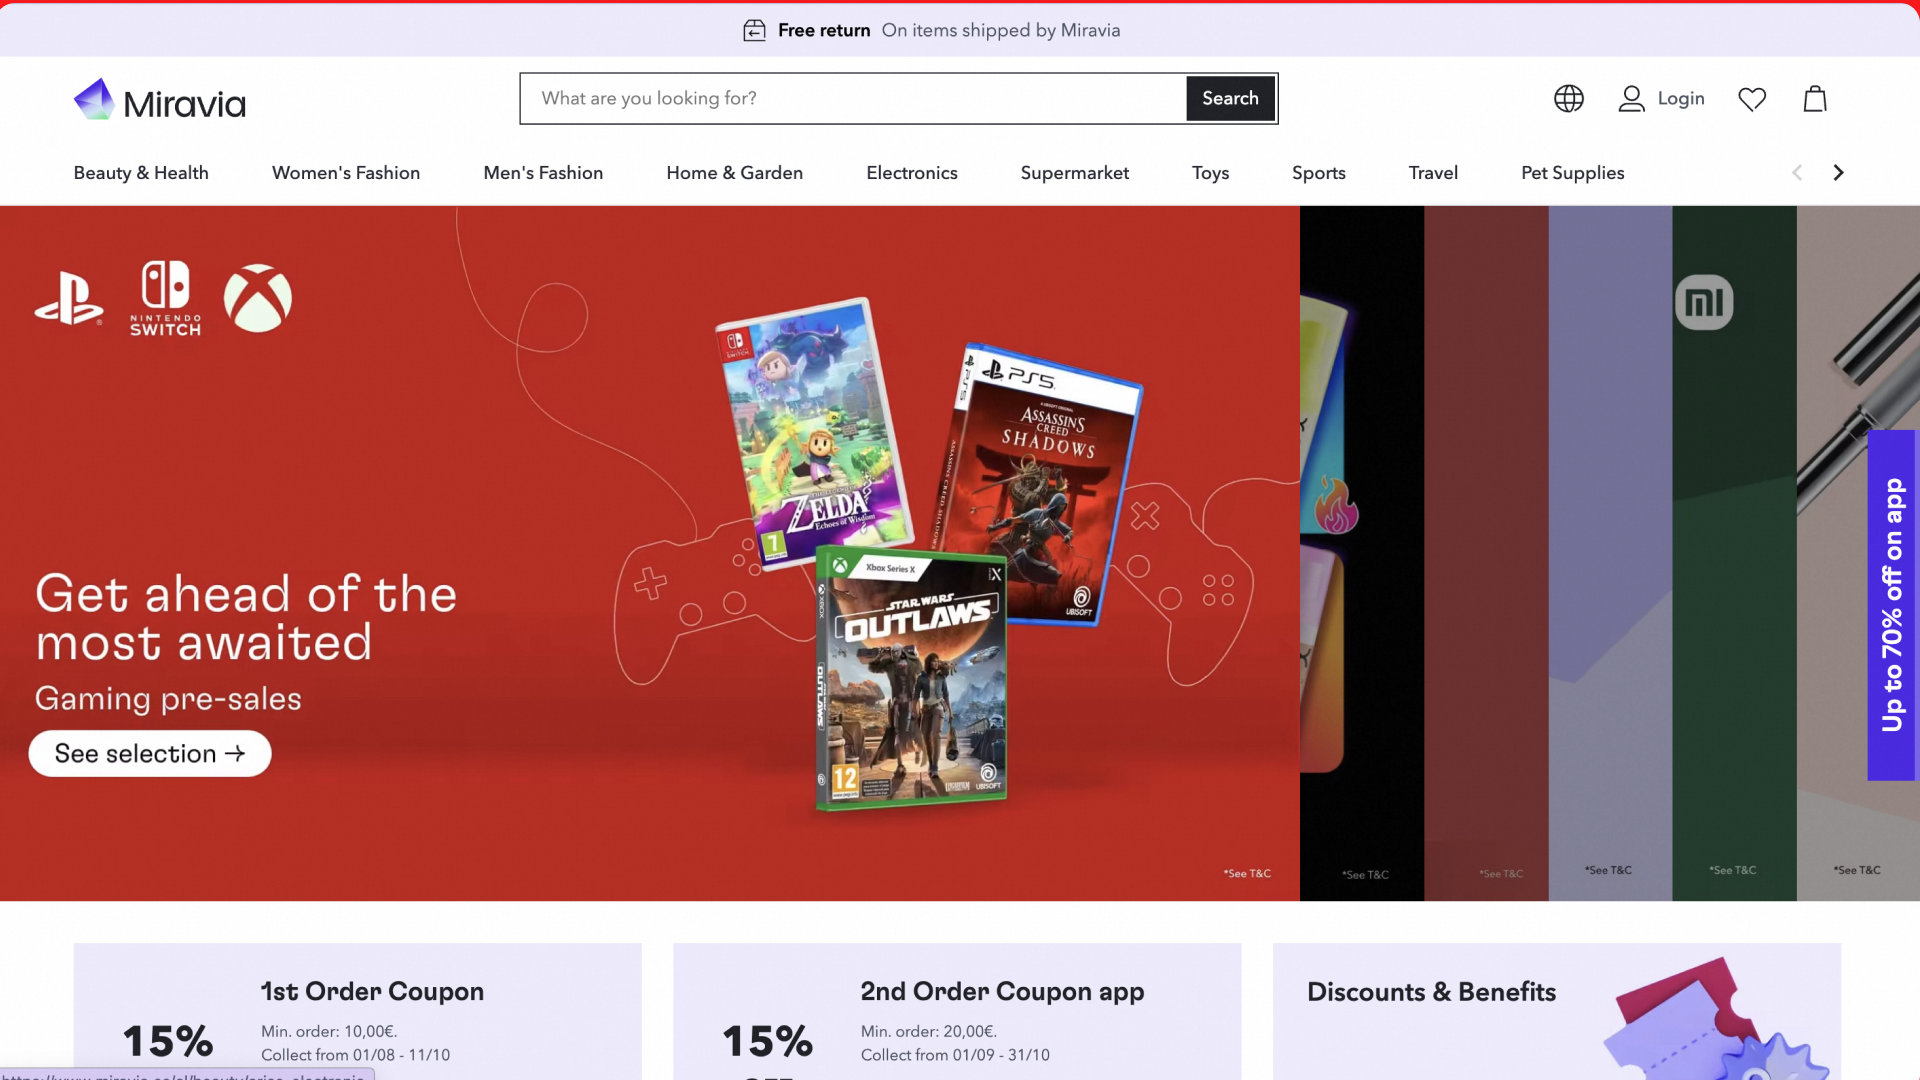Viewport: 1920px width, 1080px height.
Task: Click the free return box icon
Action: pos(754,30)
